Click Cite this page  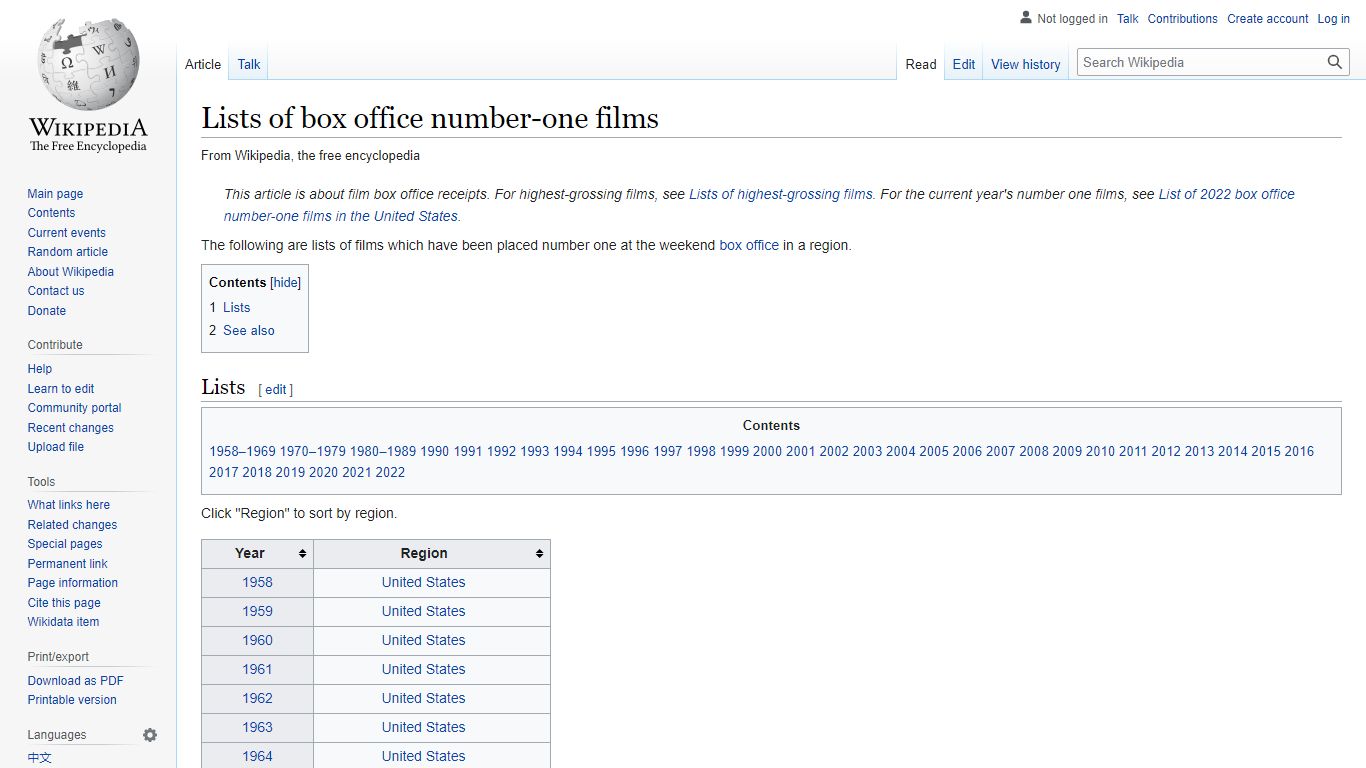(x=64, y=603)
